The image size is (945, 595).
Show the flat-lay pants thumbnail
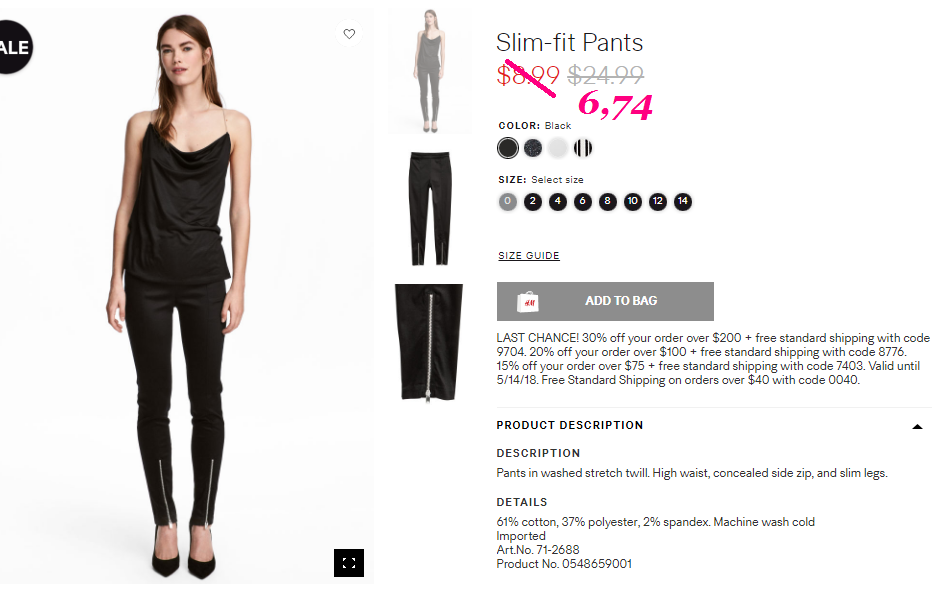[429, 208]
